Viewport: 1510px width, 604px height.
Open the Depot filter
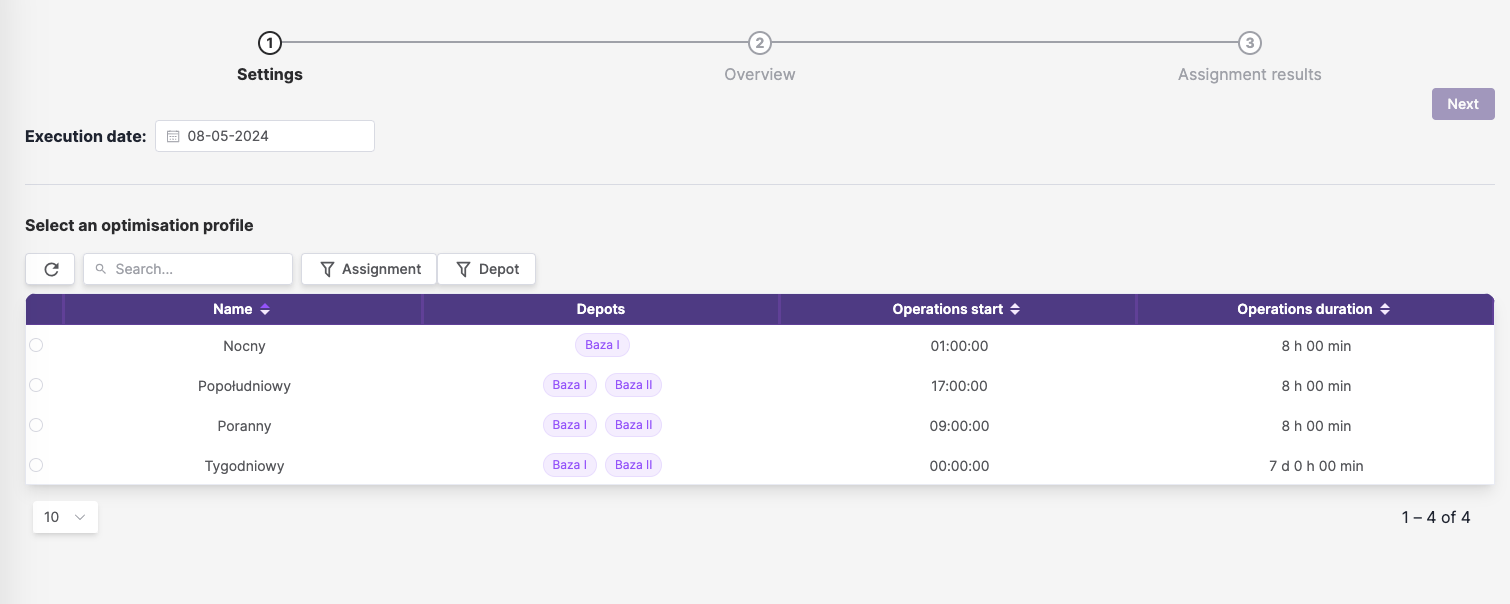[x=487, y=269]
